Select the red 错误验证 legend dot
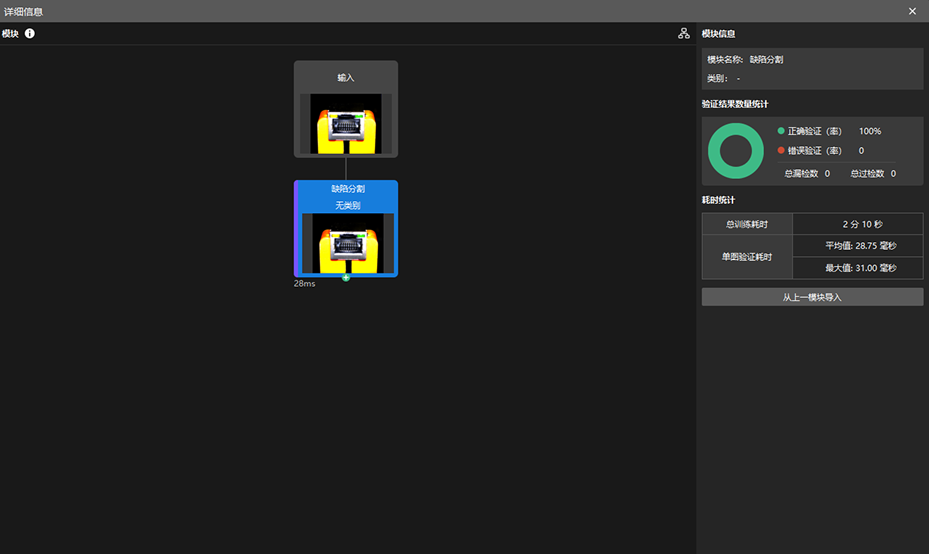Viewport: 929px width, 554px height. [x=781, y=150]
